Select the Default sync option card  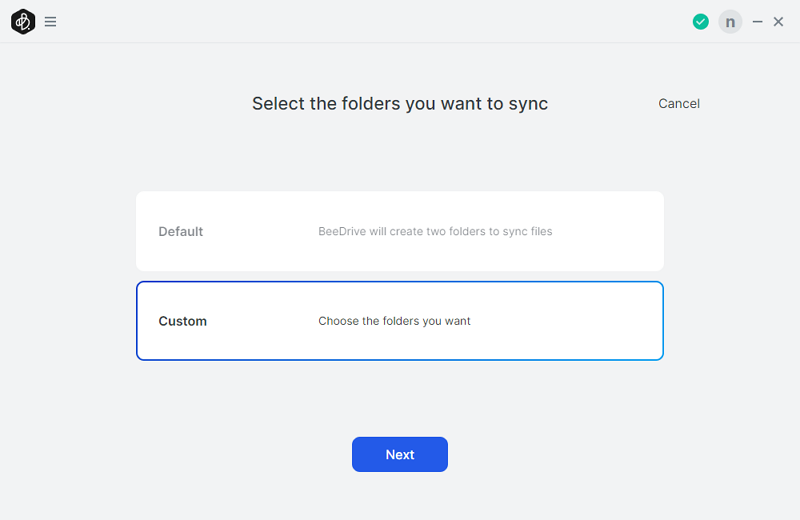[x=399, y=231]
